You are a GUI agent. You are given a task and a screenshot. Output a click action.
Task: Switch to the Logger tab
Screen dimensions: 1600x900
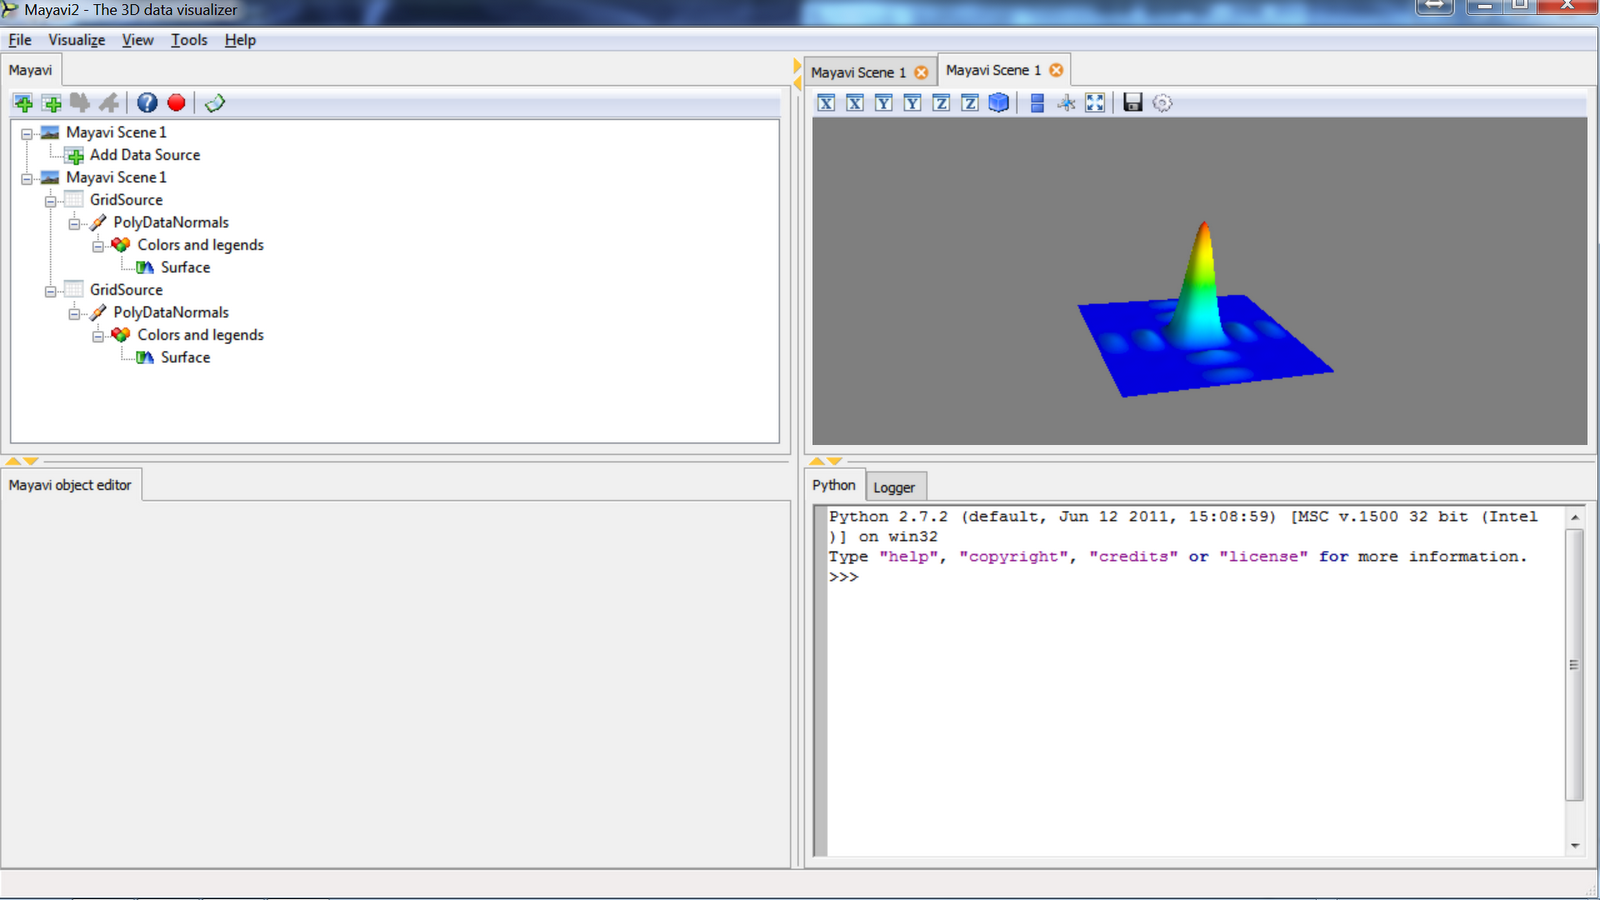coord(895,487)
